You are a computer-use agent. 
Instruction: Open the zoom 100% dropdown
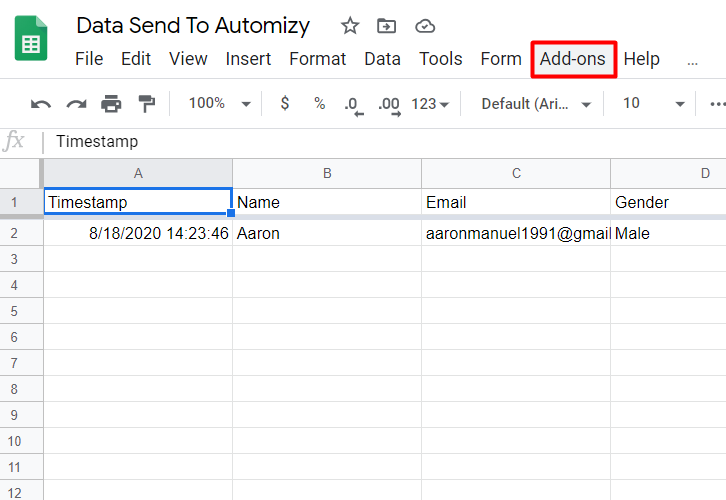point(219,103)
